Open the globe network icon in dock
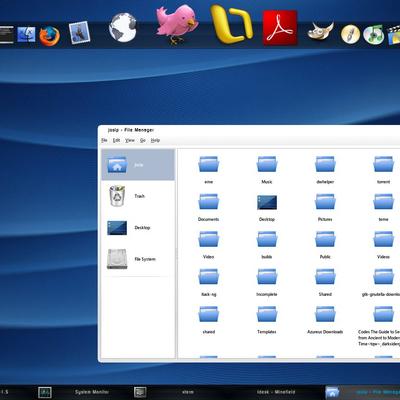The image size is (400, 400). pyautogui.click(x=123, y=28)
